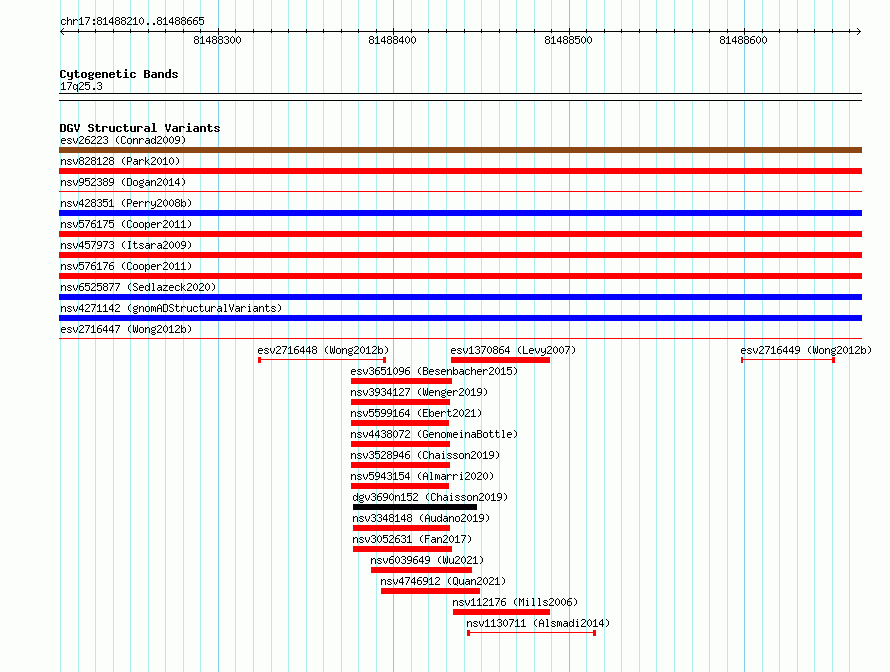Click the right arrowhead of the ruler
Viewport: 890px width, 672px height.
(859, 31)
